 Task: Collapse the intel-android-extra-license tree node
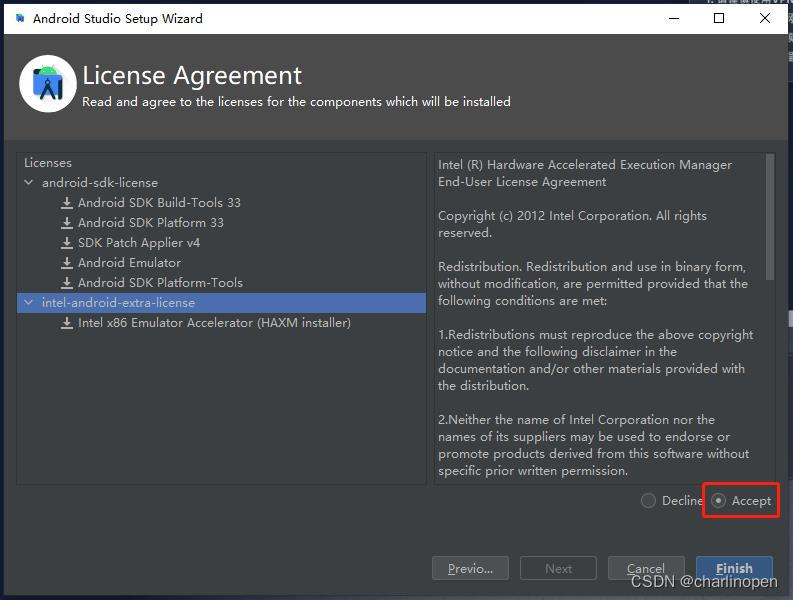29,303
